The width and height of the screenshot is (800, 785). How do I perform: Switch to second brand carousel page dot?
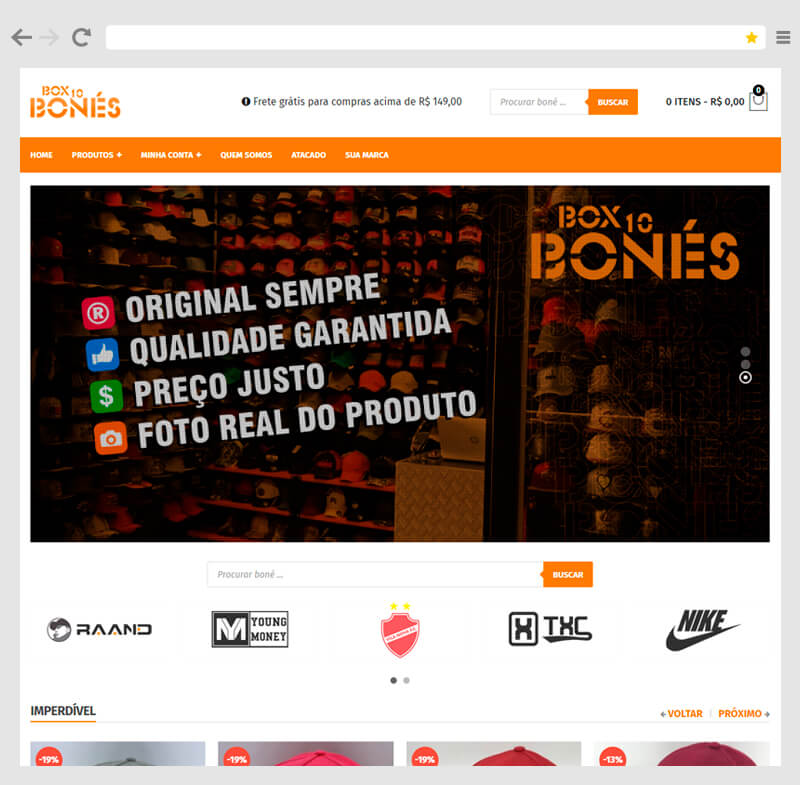(x=406, y=680)
